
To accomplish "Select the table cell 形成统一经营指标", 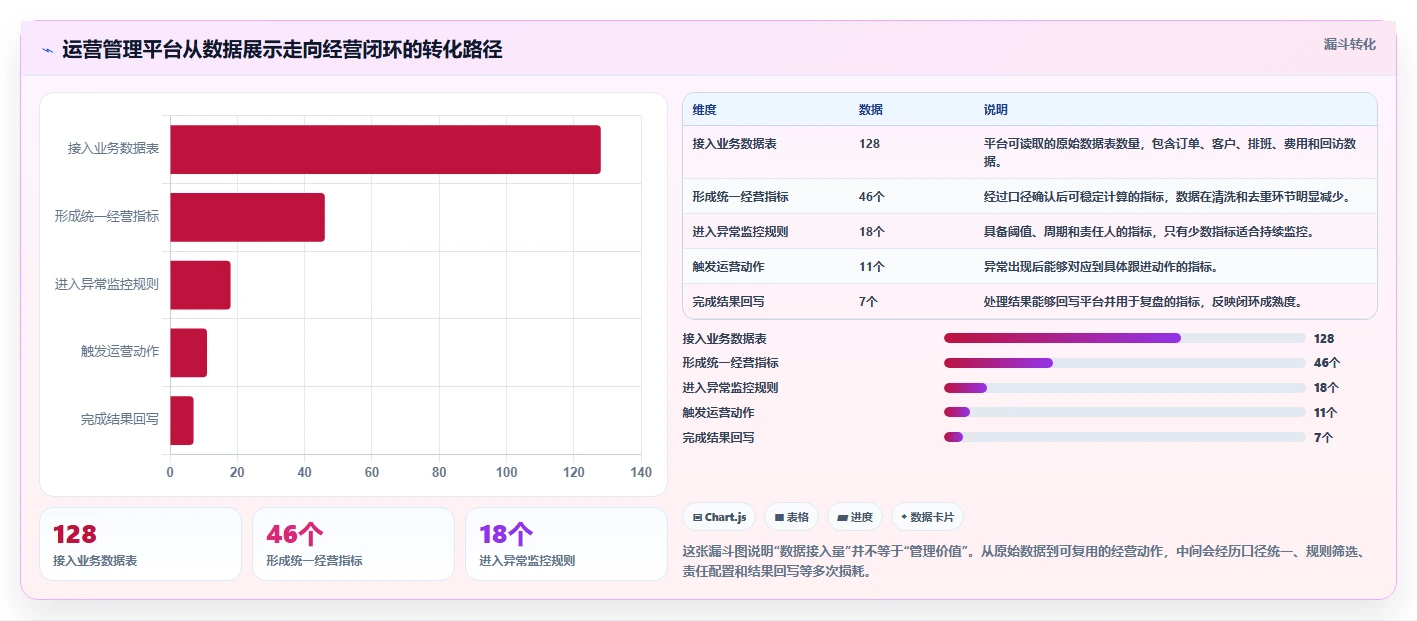I will pos(740,197).
